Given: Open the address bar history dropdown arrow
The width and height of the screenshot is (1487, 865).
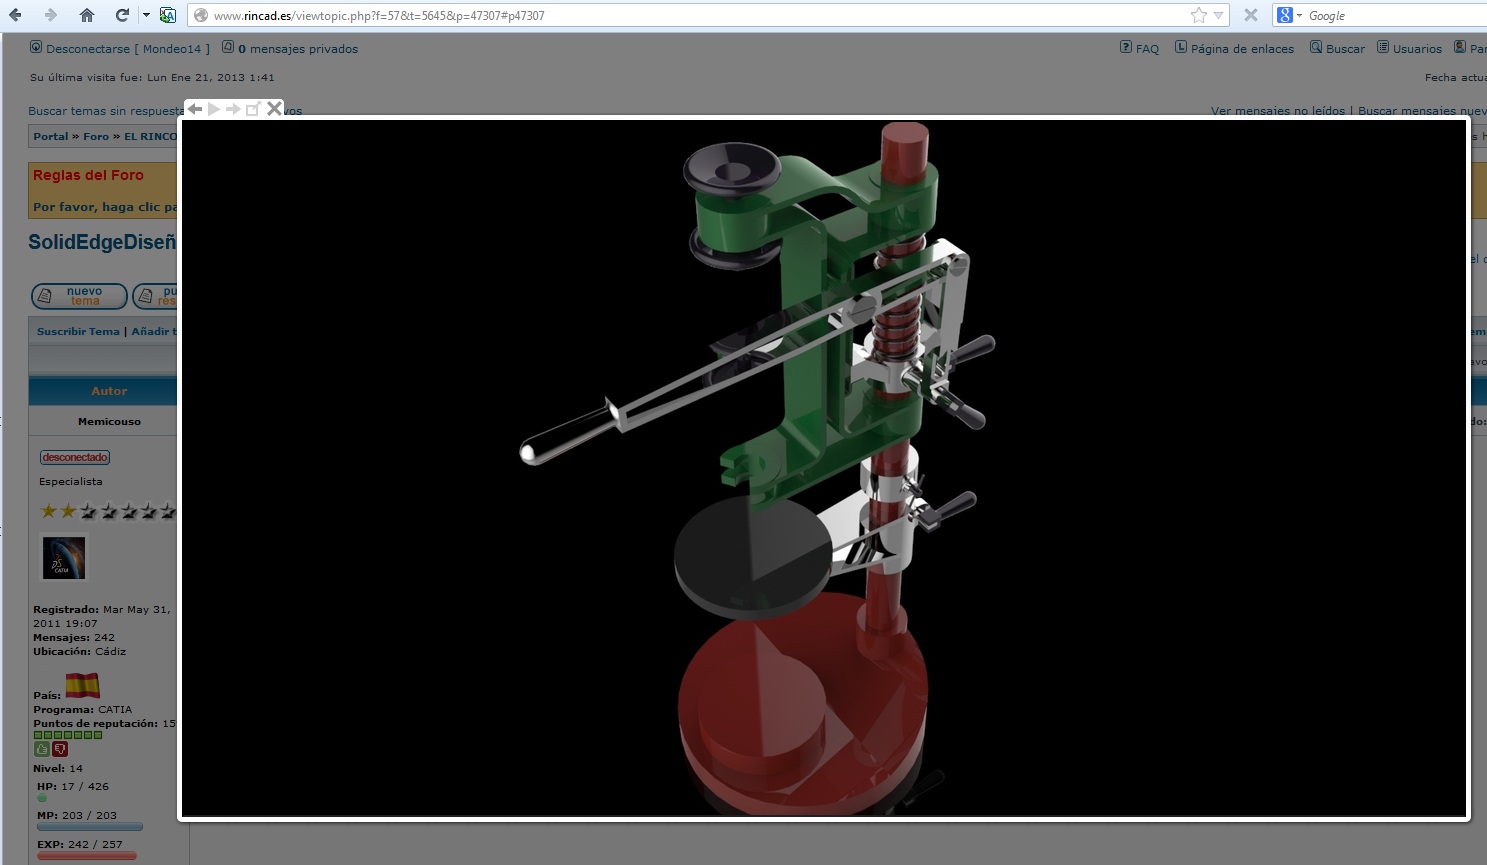Looking at the screenshot, I should click(1218, 15).
